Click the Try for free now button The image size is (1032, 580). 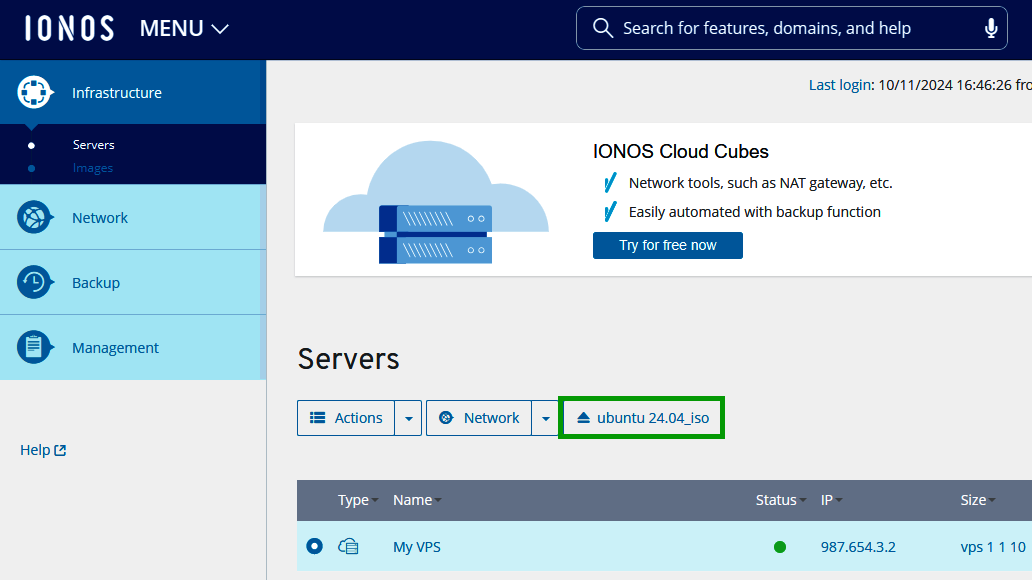667,245
